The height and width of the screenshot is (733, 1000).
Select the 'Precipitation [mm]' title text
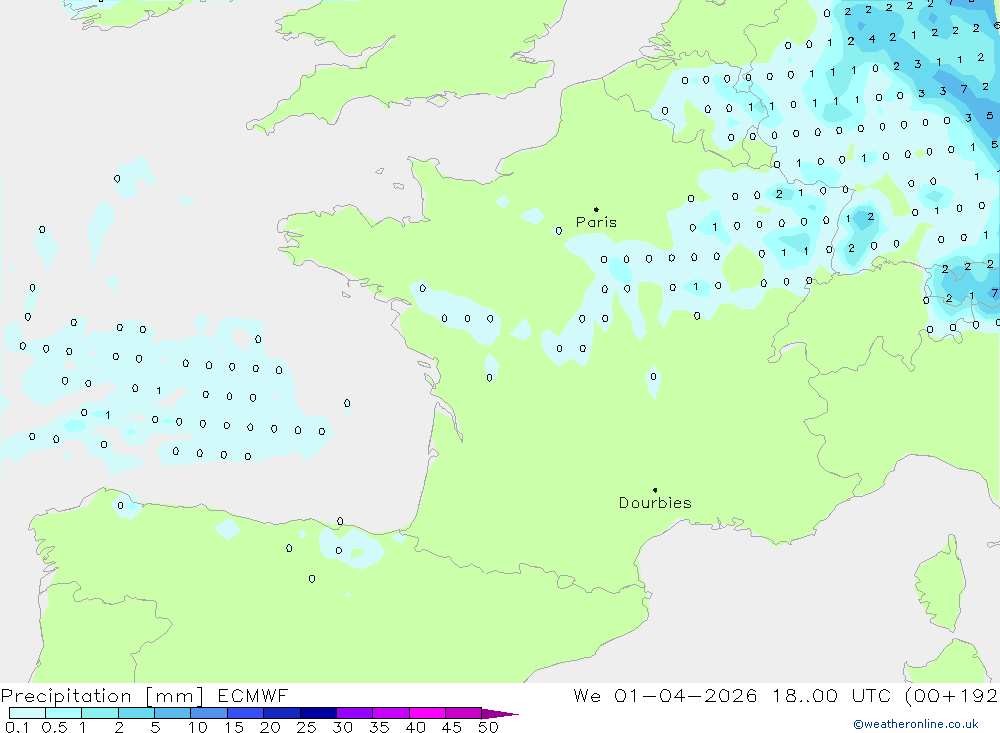coord(102,696)
